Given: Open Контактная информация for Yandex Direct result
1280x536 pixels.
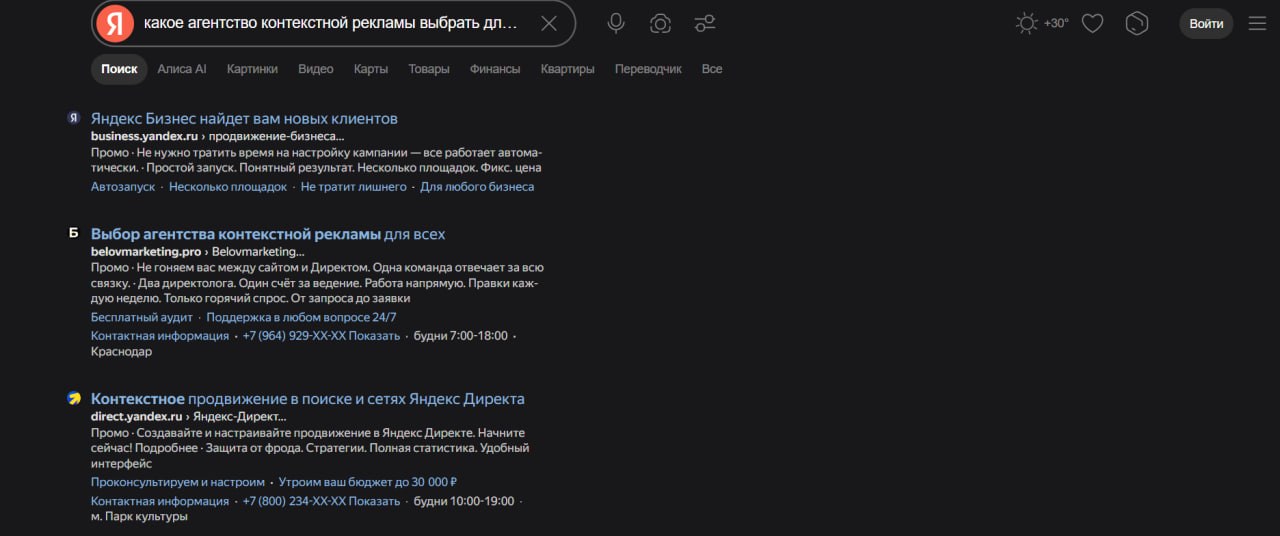Looking at the screenshot, I should [x=160, y=501].
